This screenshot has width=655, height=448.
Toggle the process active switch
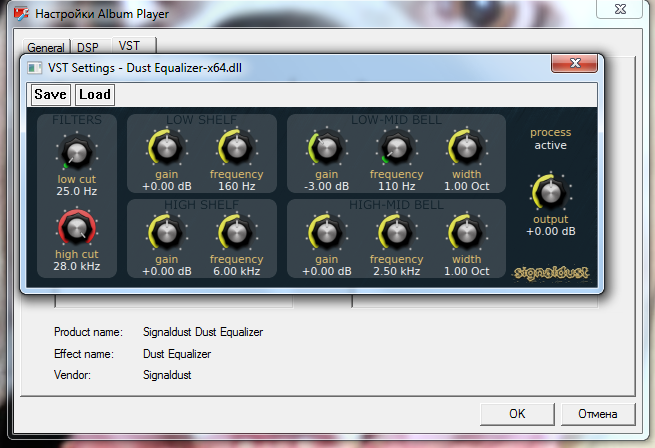[x=551, y=139]
